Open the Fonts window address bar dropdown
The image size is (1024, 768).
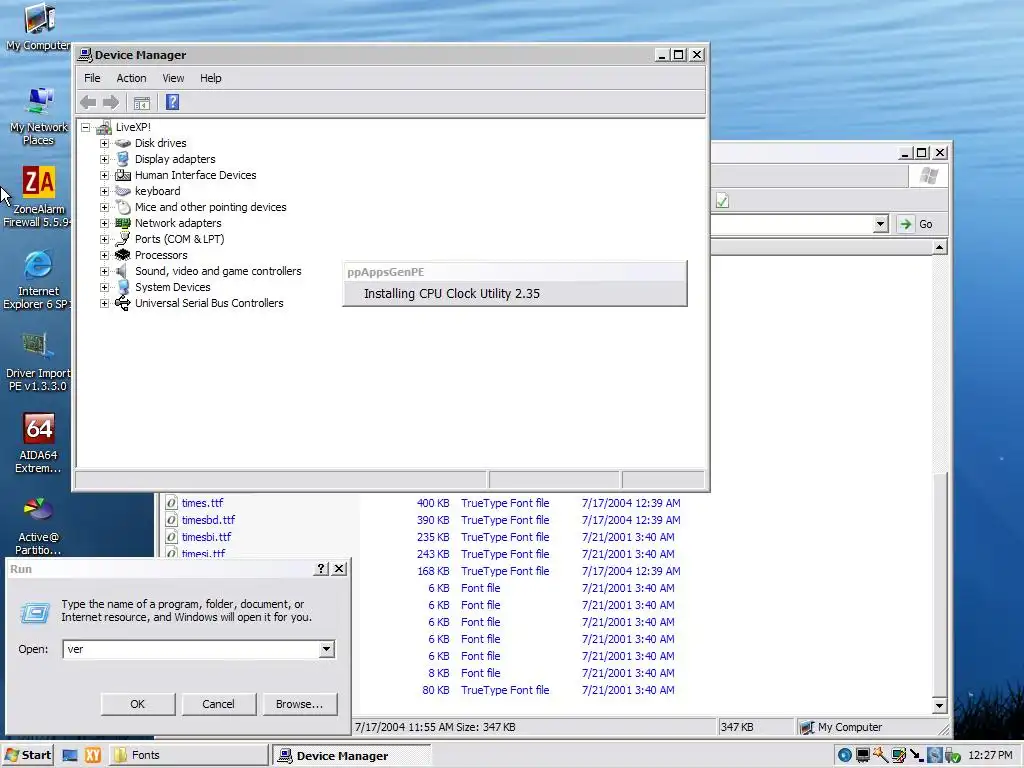[880, 224]
